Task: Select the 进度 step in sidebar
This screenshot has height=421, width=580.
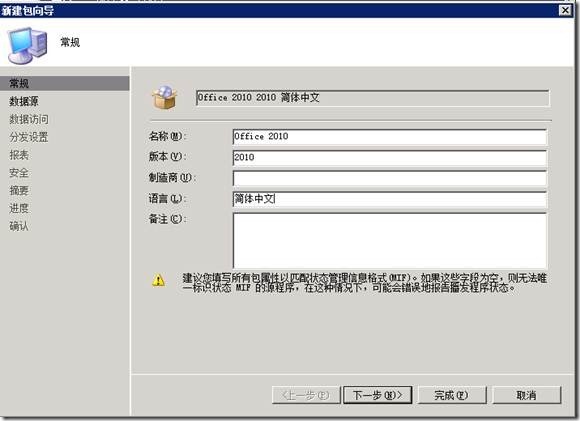Action: pos(19,208)
